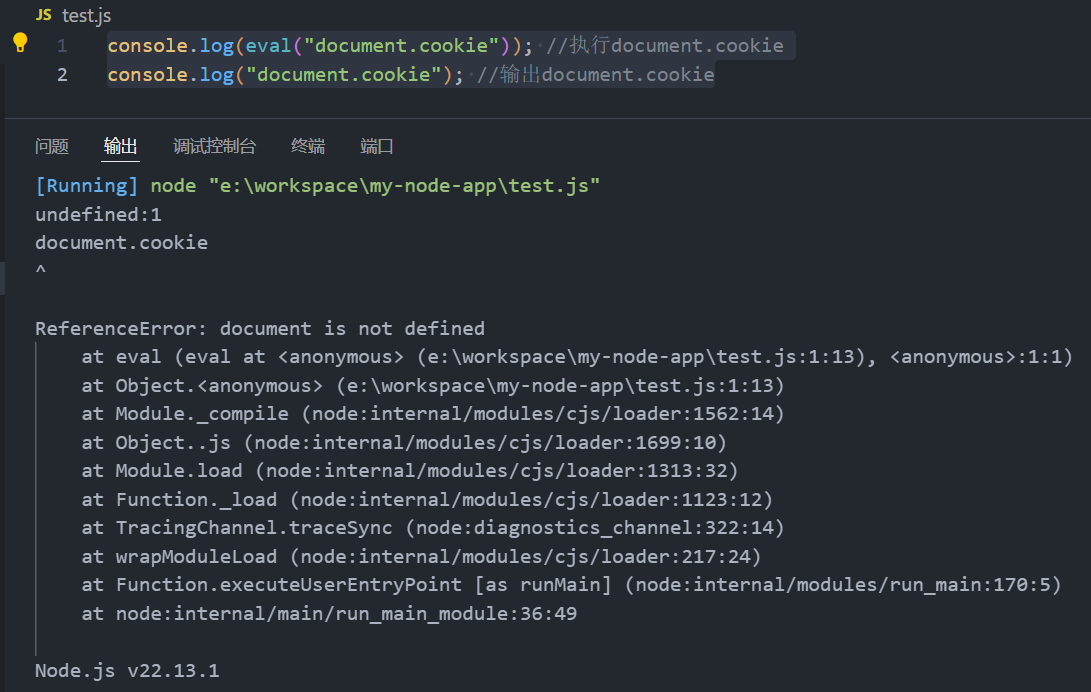
Task: Click the JS file icon beside test.js
Action: (44, 15)
